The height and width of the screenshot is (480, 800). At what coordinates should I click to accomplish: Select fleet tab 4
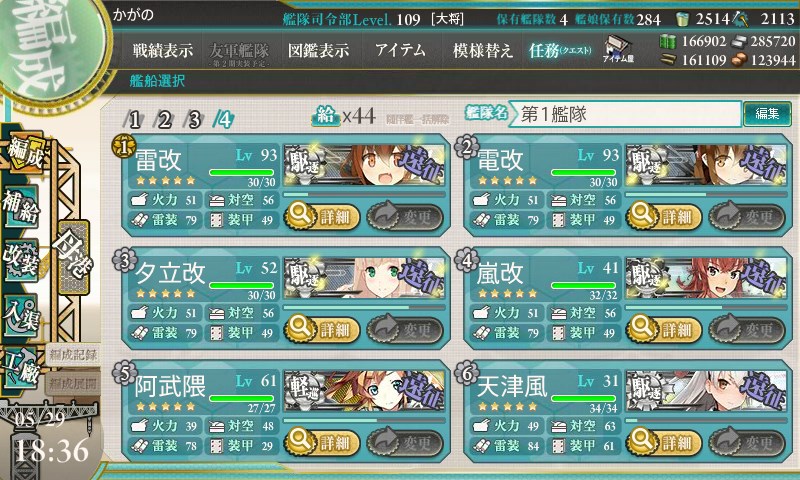[x=223, y=120]
